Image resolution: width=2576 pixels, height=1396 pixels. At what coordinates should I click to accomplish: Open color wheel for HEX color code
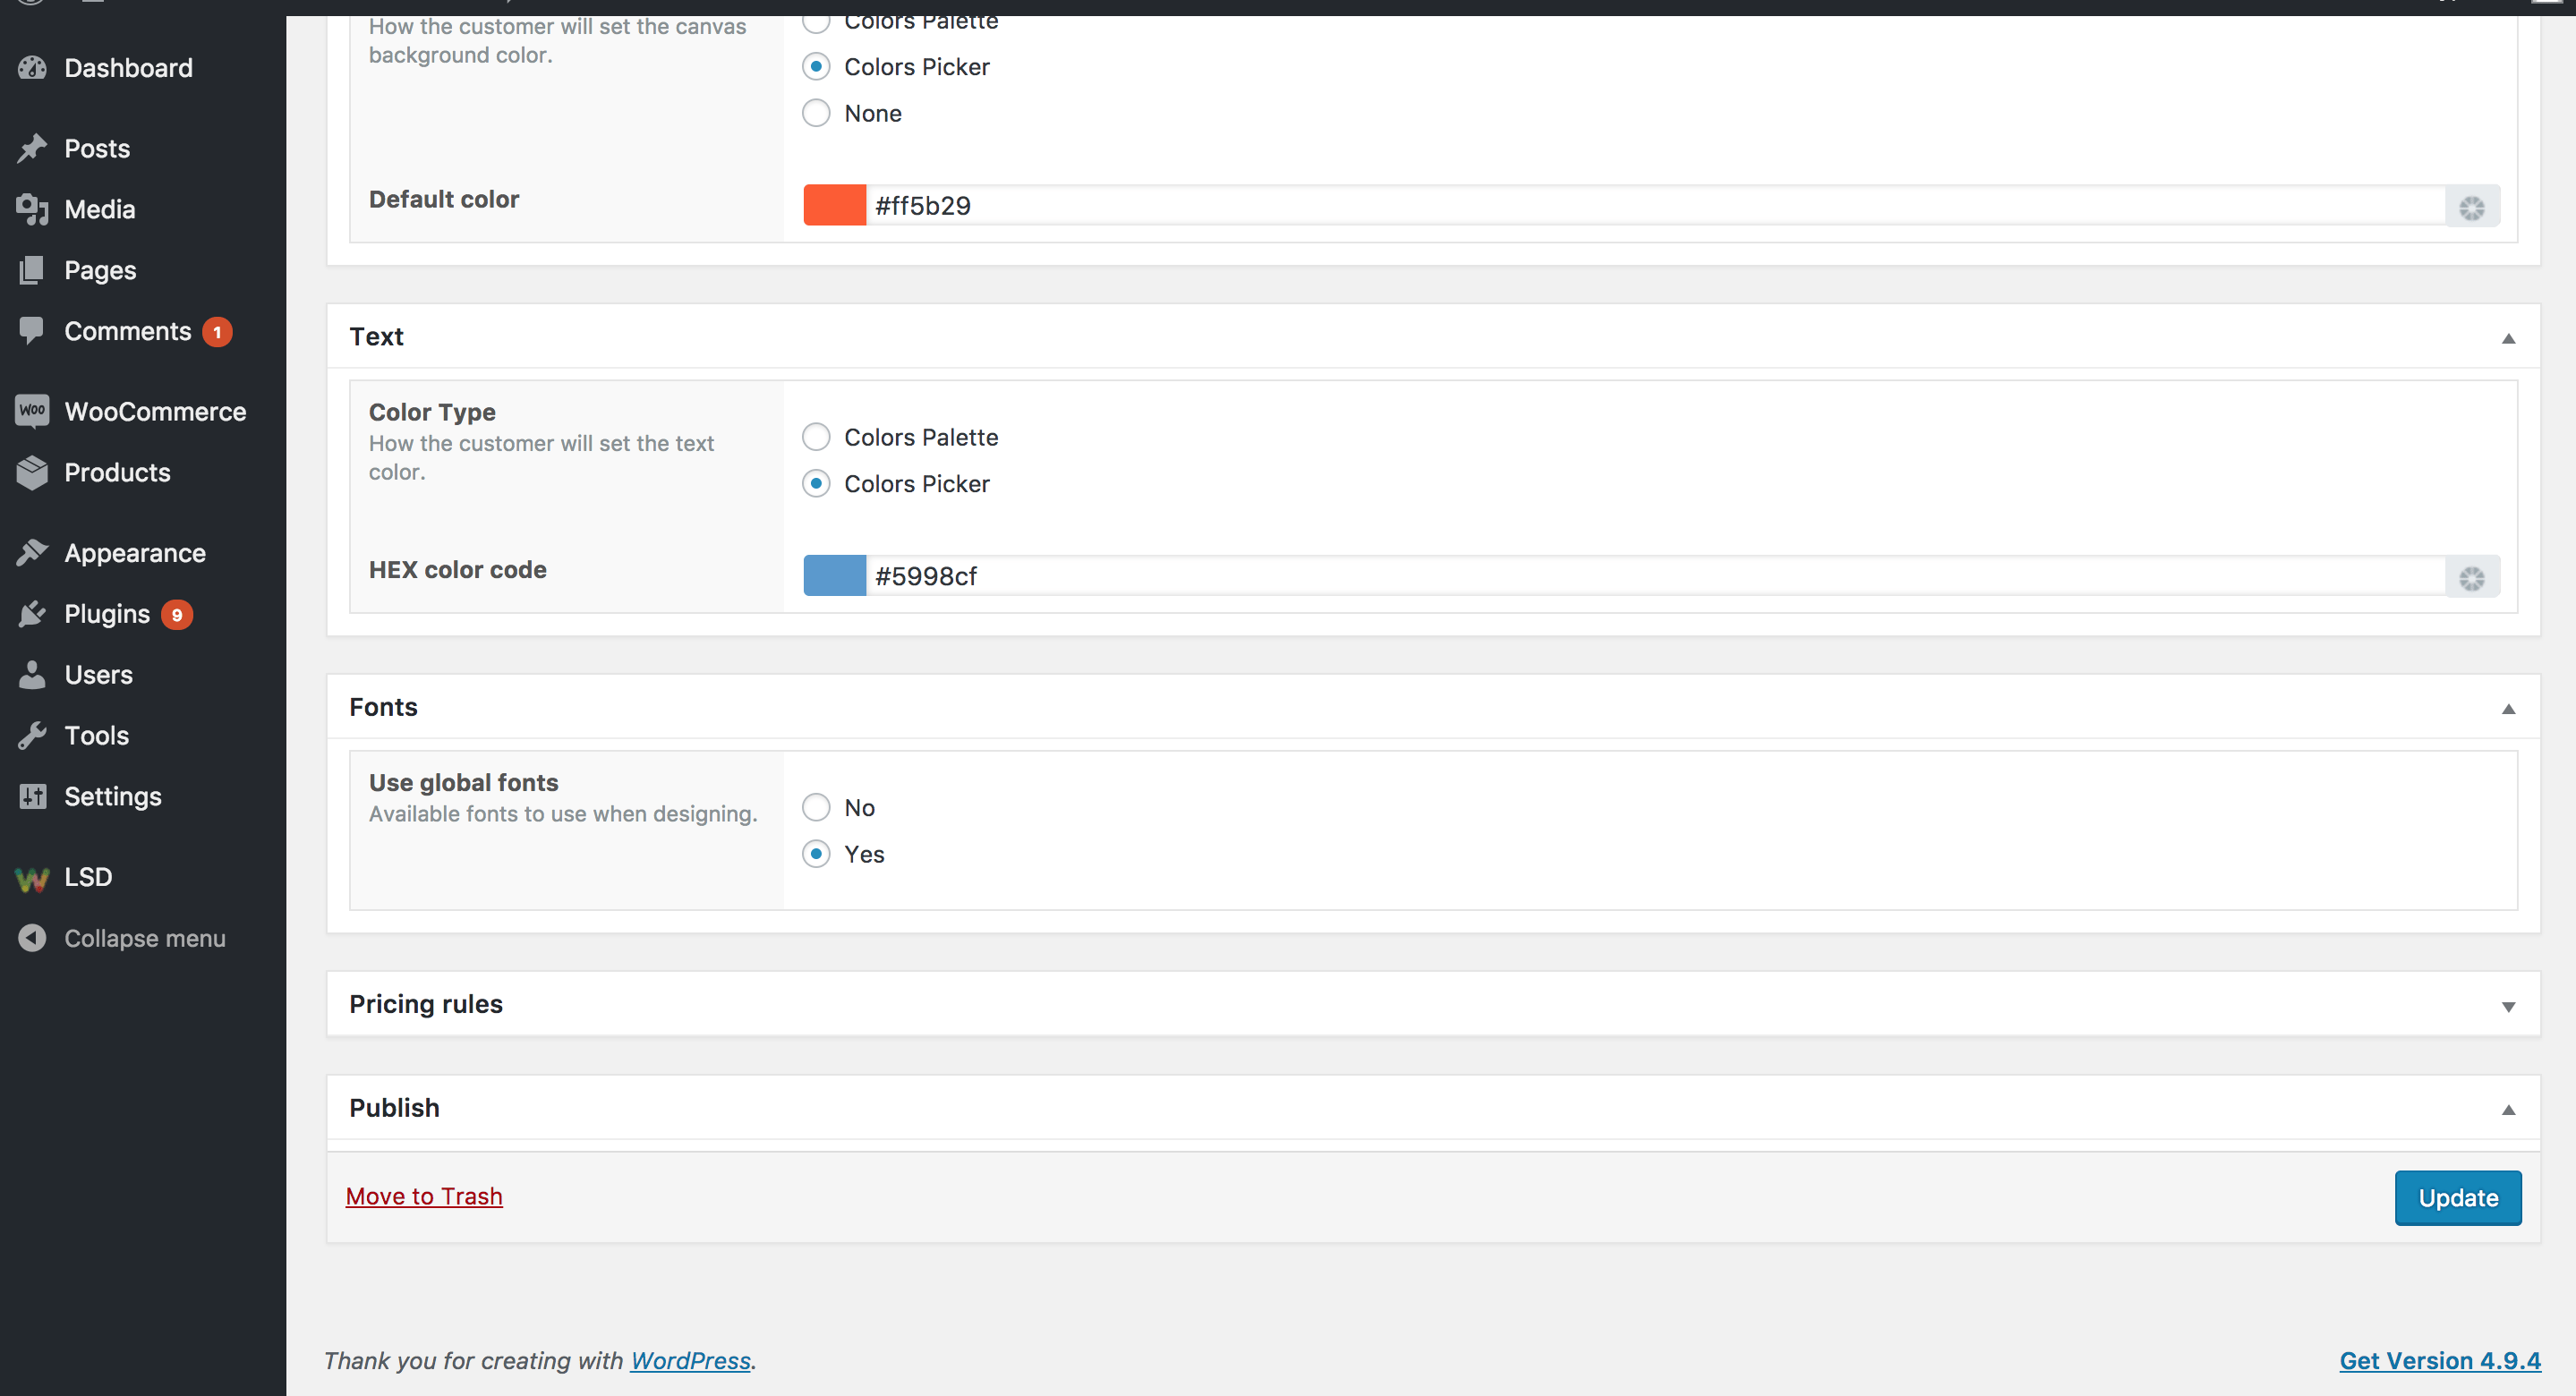[x=2472, y=578]
